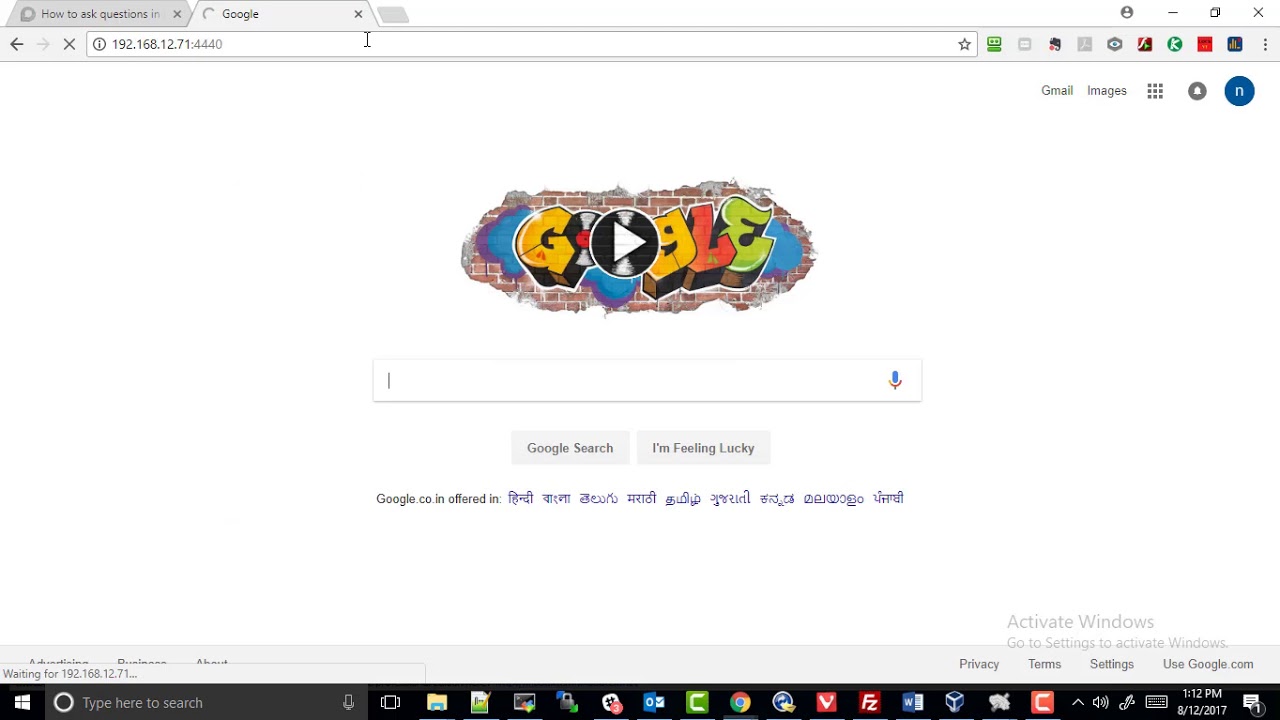Click the Google Search button
Screen dimensions: 1280x720
pyautogui.click(x=570, y=448)
